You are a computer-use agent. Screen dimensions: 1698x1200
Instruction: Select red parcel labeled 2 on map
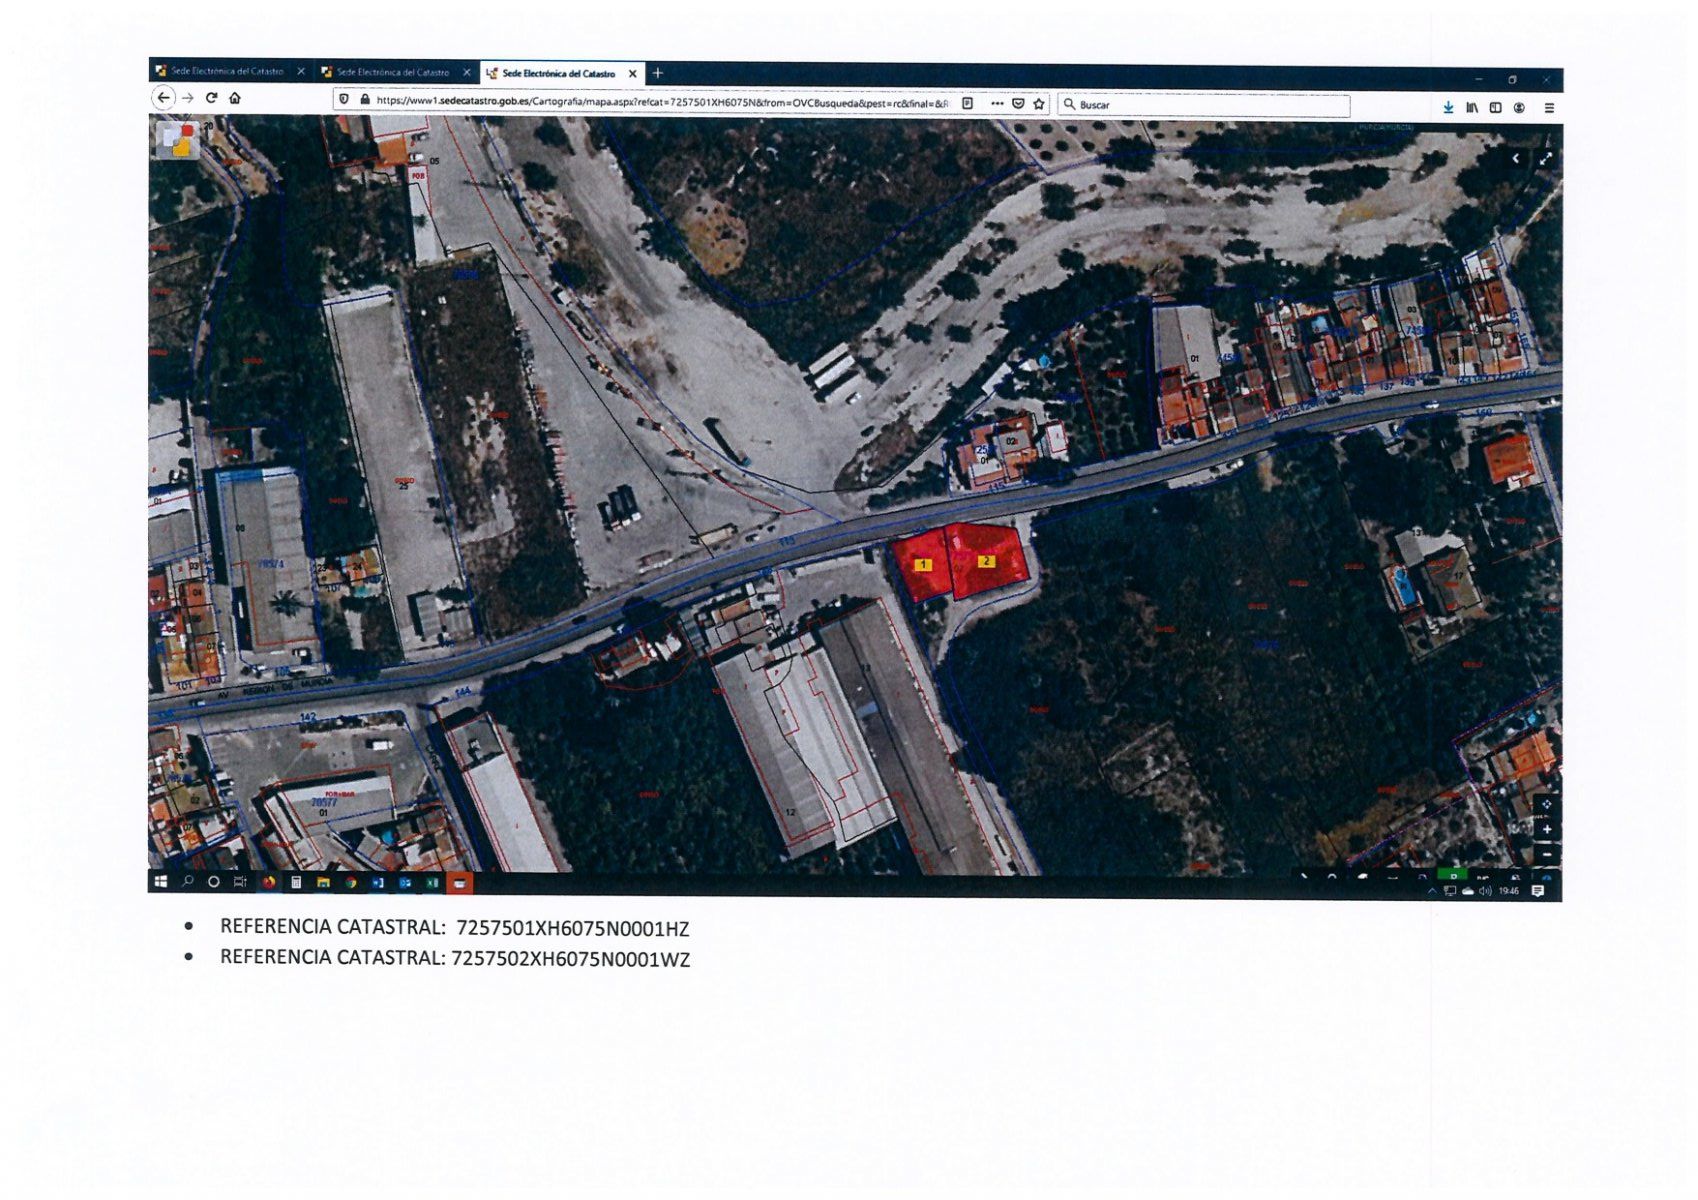click(987, 561)
